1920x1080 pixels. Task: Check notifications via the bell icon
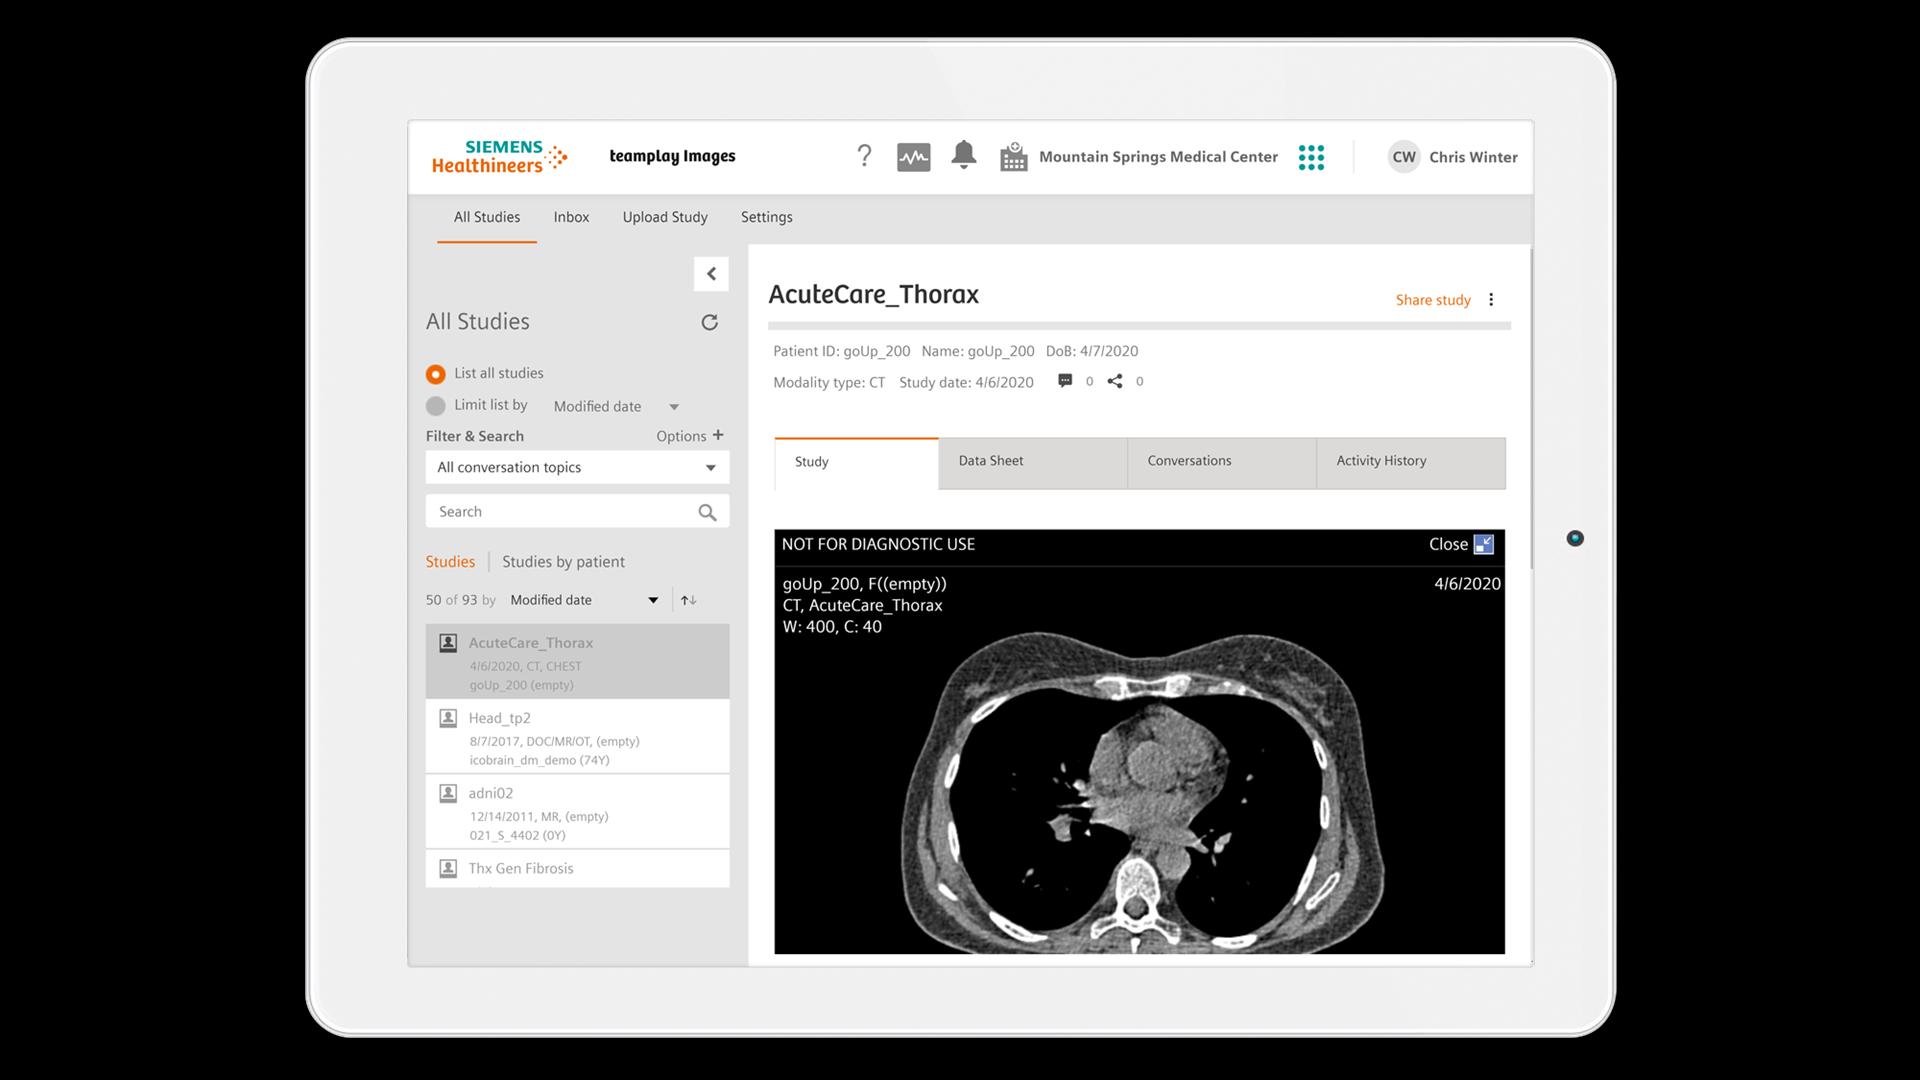[963, 156]
